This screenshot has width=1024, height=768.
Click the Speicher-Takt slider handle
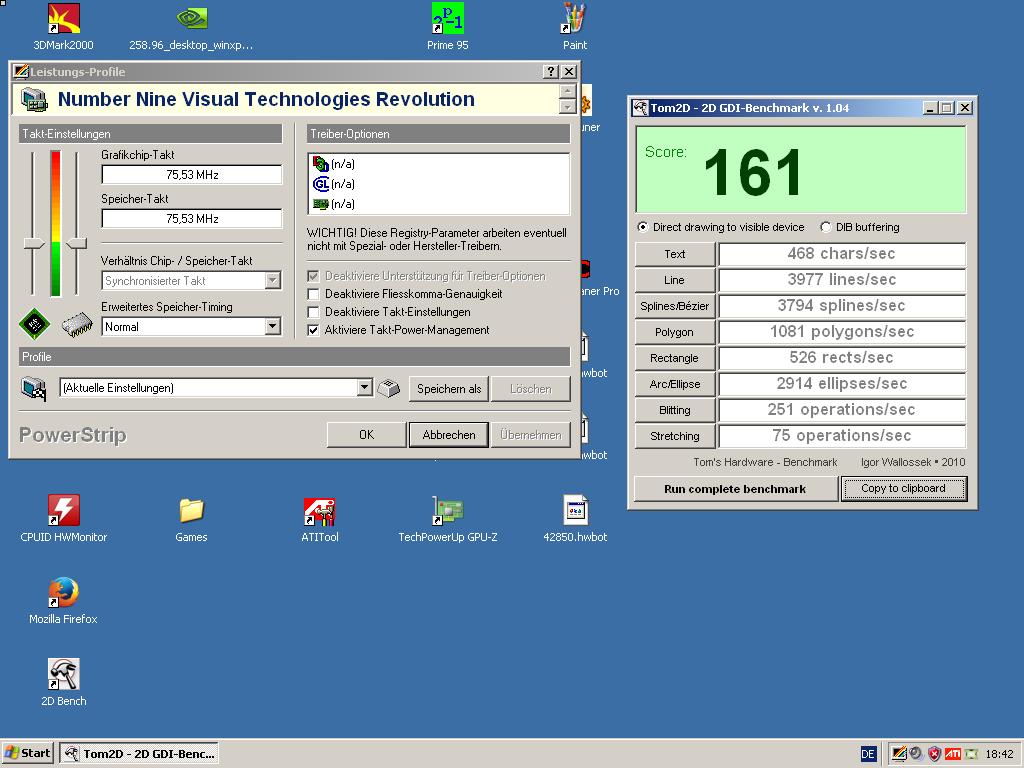pyautogui.click(x=76, y=244)
